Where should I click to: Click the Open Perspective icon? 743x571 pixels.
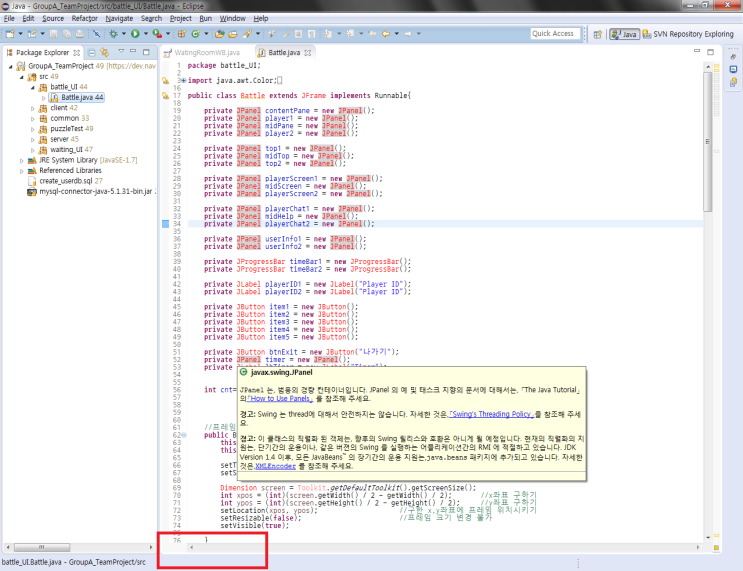click(x=598, y=34)
